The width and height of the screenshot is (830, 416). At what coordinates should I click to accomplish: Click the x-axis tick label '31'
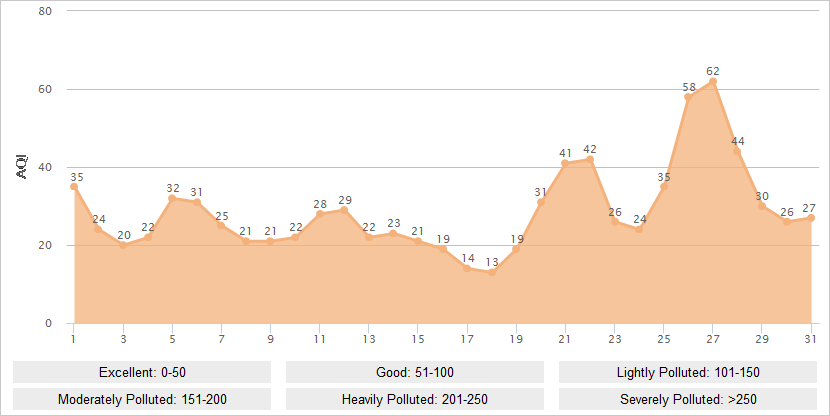click(810, 339)
